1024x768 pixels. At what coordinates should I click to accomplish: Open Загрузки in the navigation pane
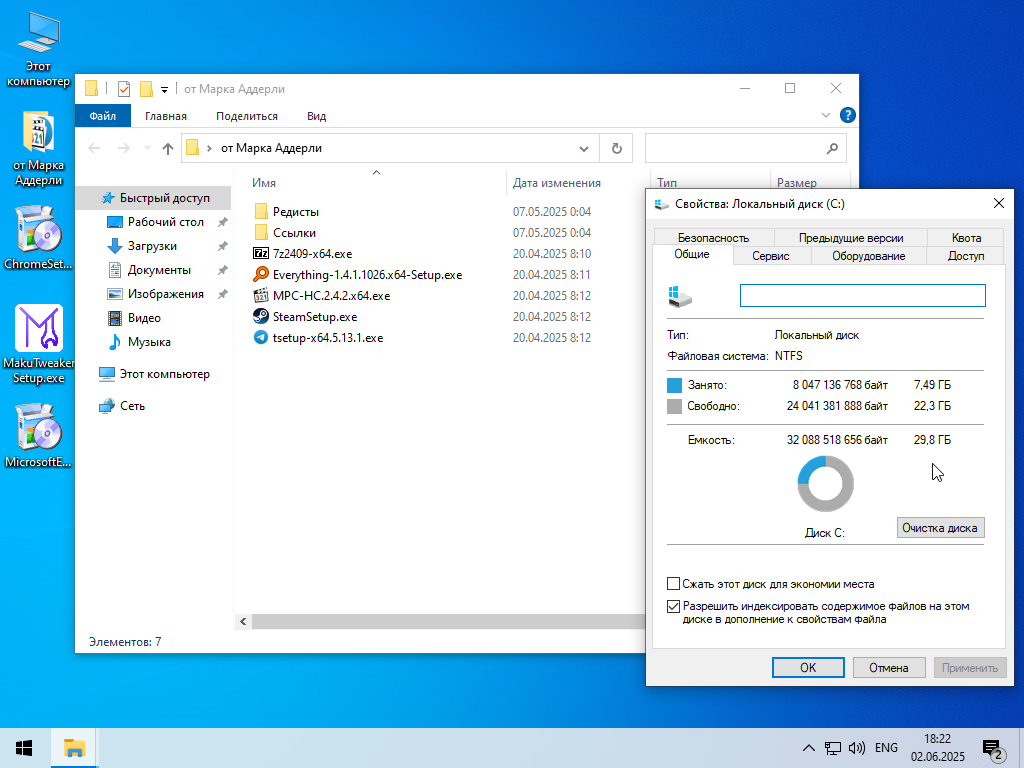coord(152,246)
